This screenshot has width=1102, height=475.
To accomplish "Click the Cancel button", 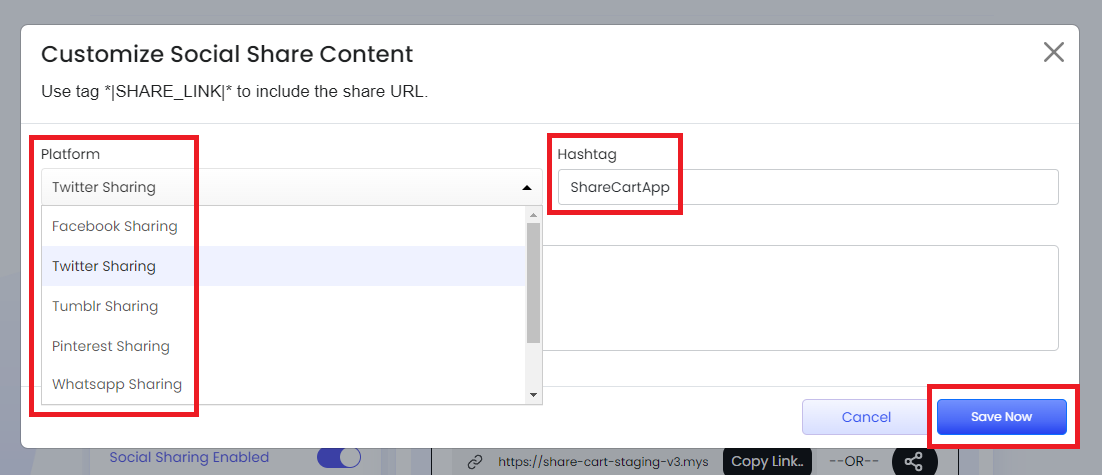I will 867,417.
